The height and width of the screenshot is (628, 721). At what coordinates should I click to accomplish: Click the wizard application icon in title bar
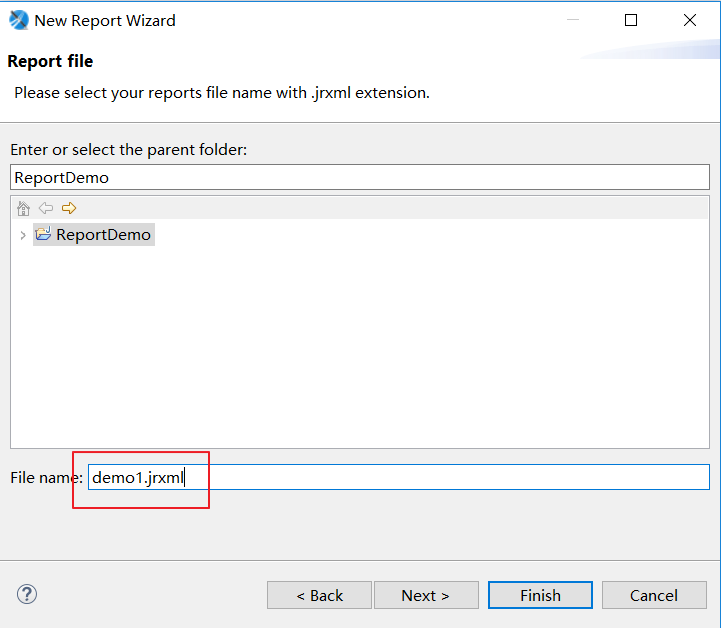18,20
